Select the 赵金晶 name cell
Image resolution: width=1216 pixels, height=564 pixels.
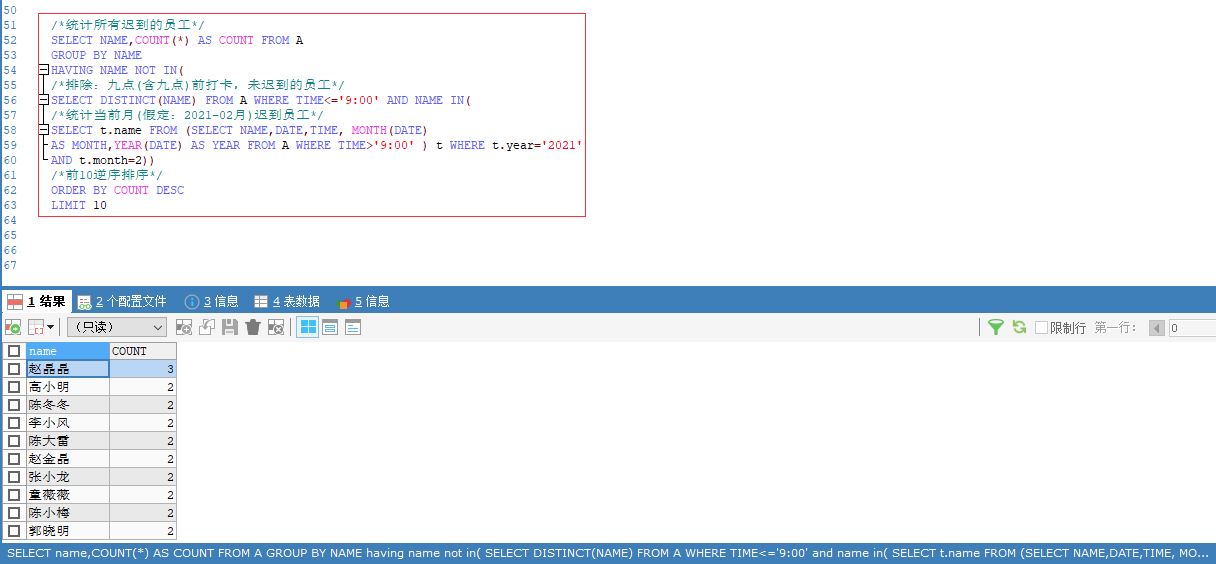[x=67, y=459]
